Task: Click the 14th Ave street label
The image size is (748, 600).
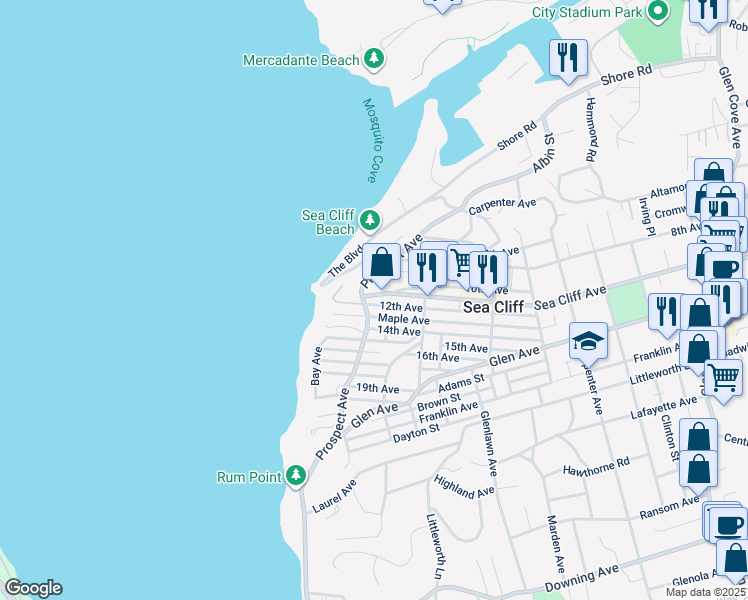Action: tap(399, 330)
